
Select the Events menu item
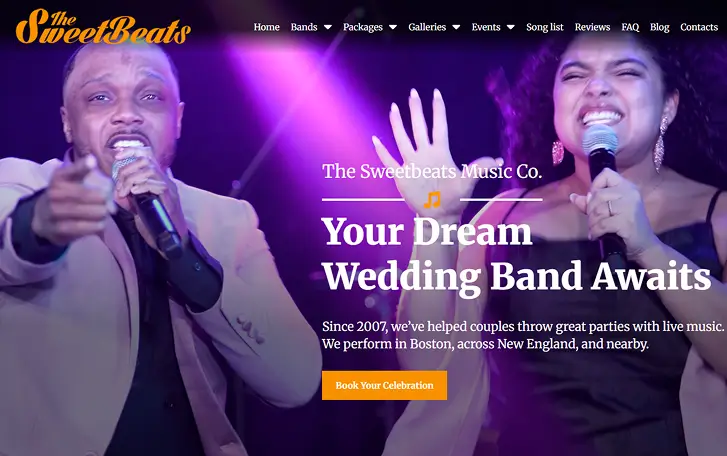click(x=486, y=27)
